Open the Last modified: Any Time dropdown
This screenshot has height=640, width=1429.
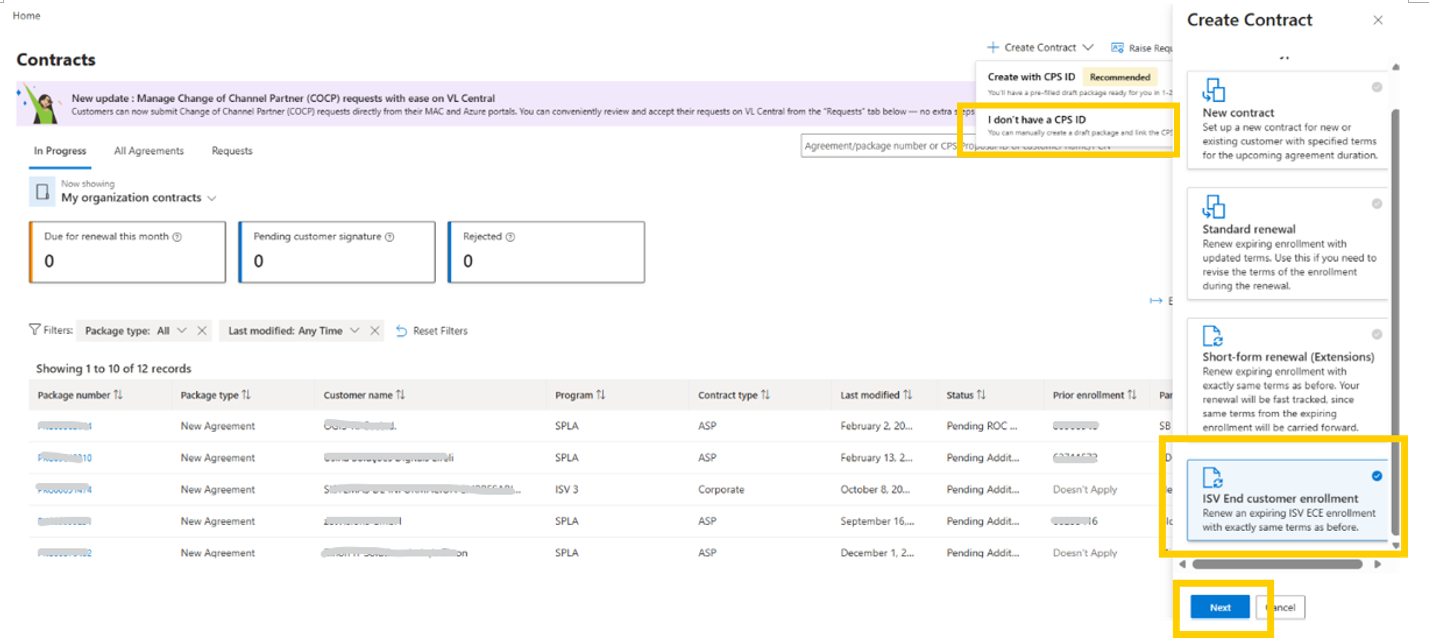point(293,331)
